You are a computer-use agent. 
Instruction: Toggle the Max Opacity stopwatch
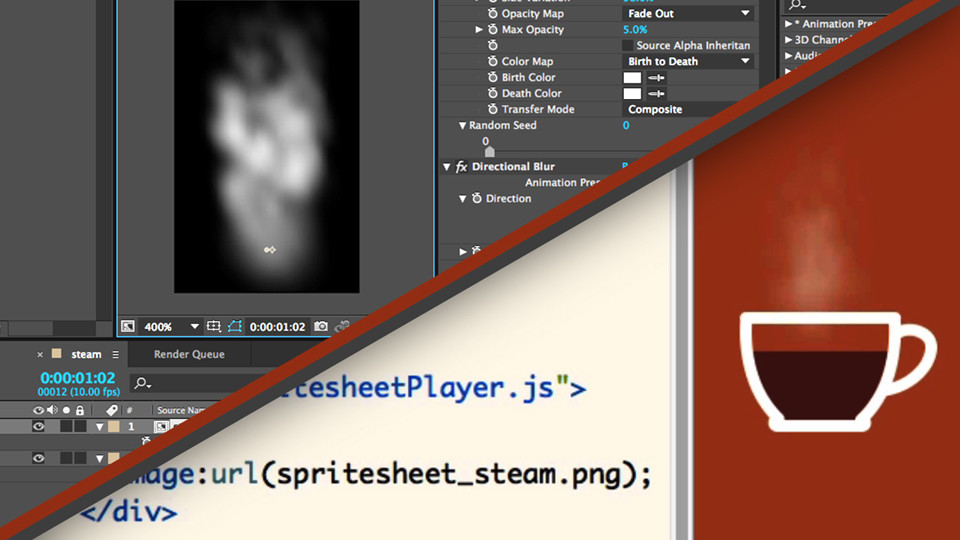point(493,29)
